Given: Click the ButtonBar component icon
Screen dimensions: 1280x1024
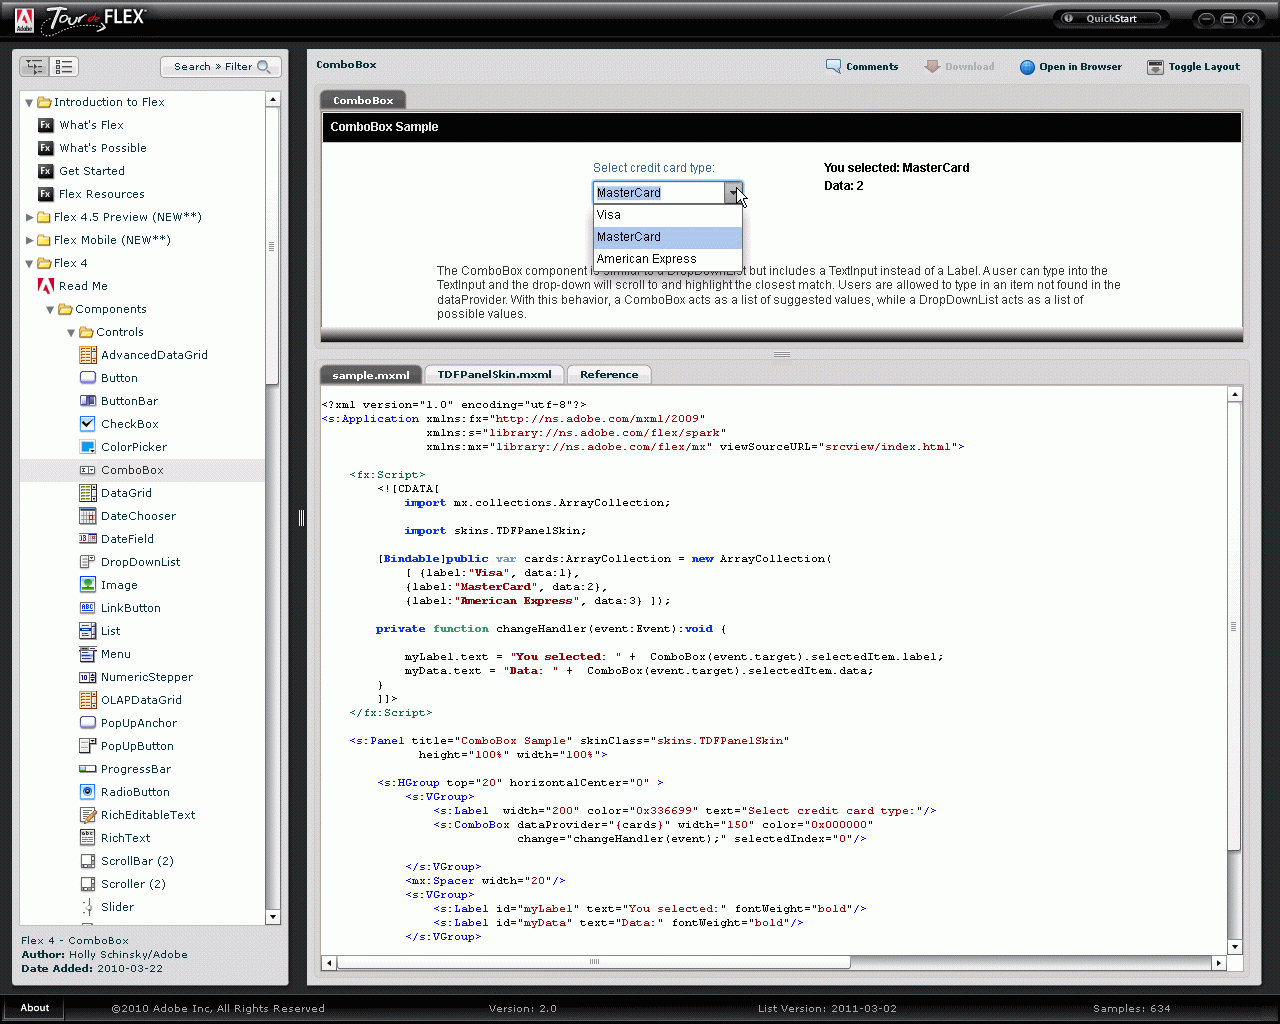Looking at the screenshot, I should [x=88, y=401].
